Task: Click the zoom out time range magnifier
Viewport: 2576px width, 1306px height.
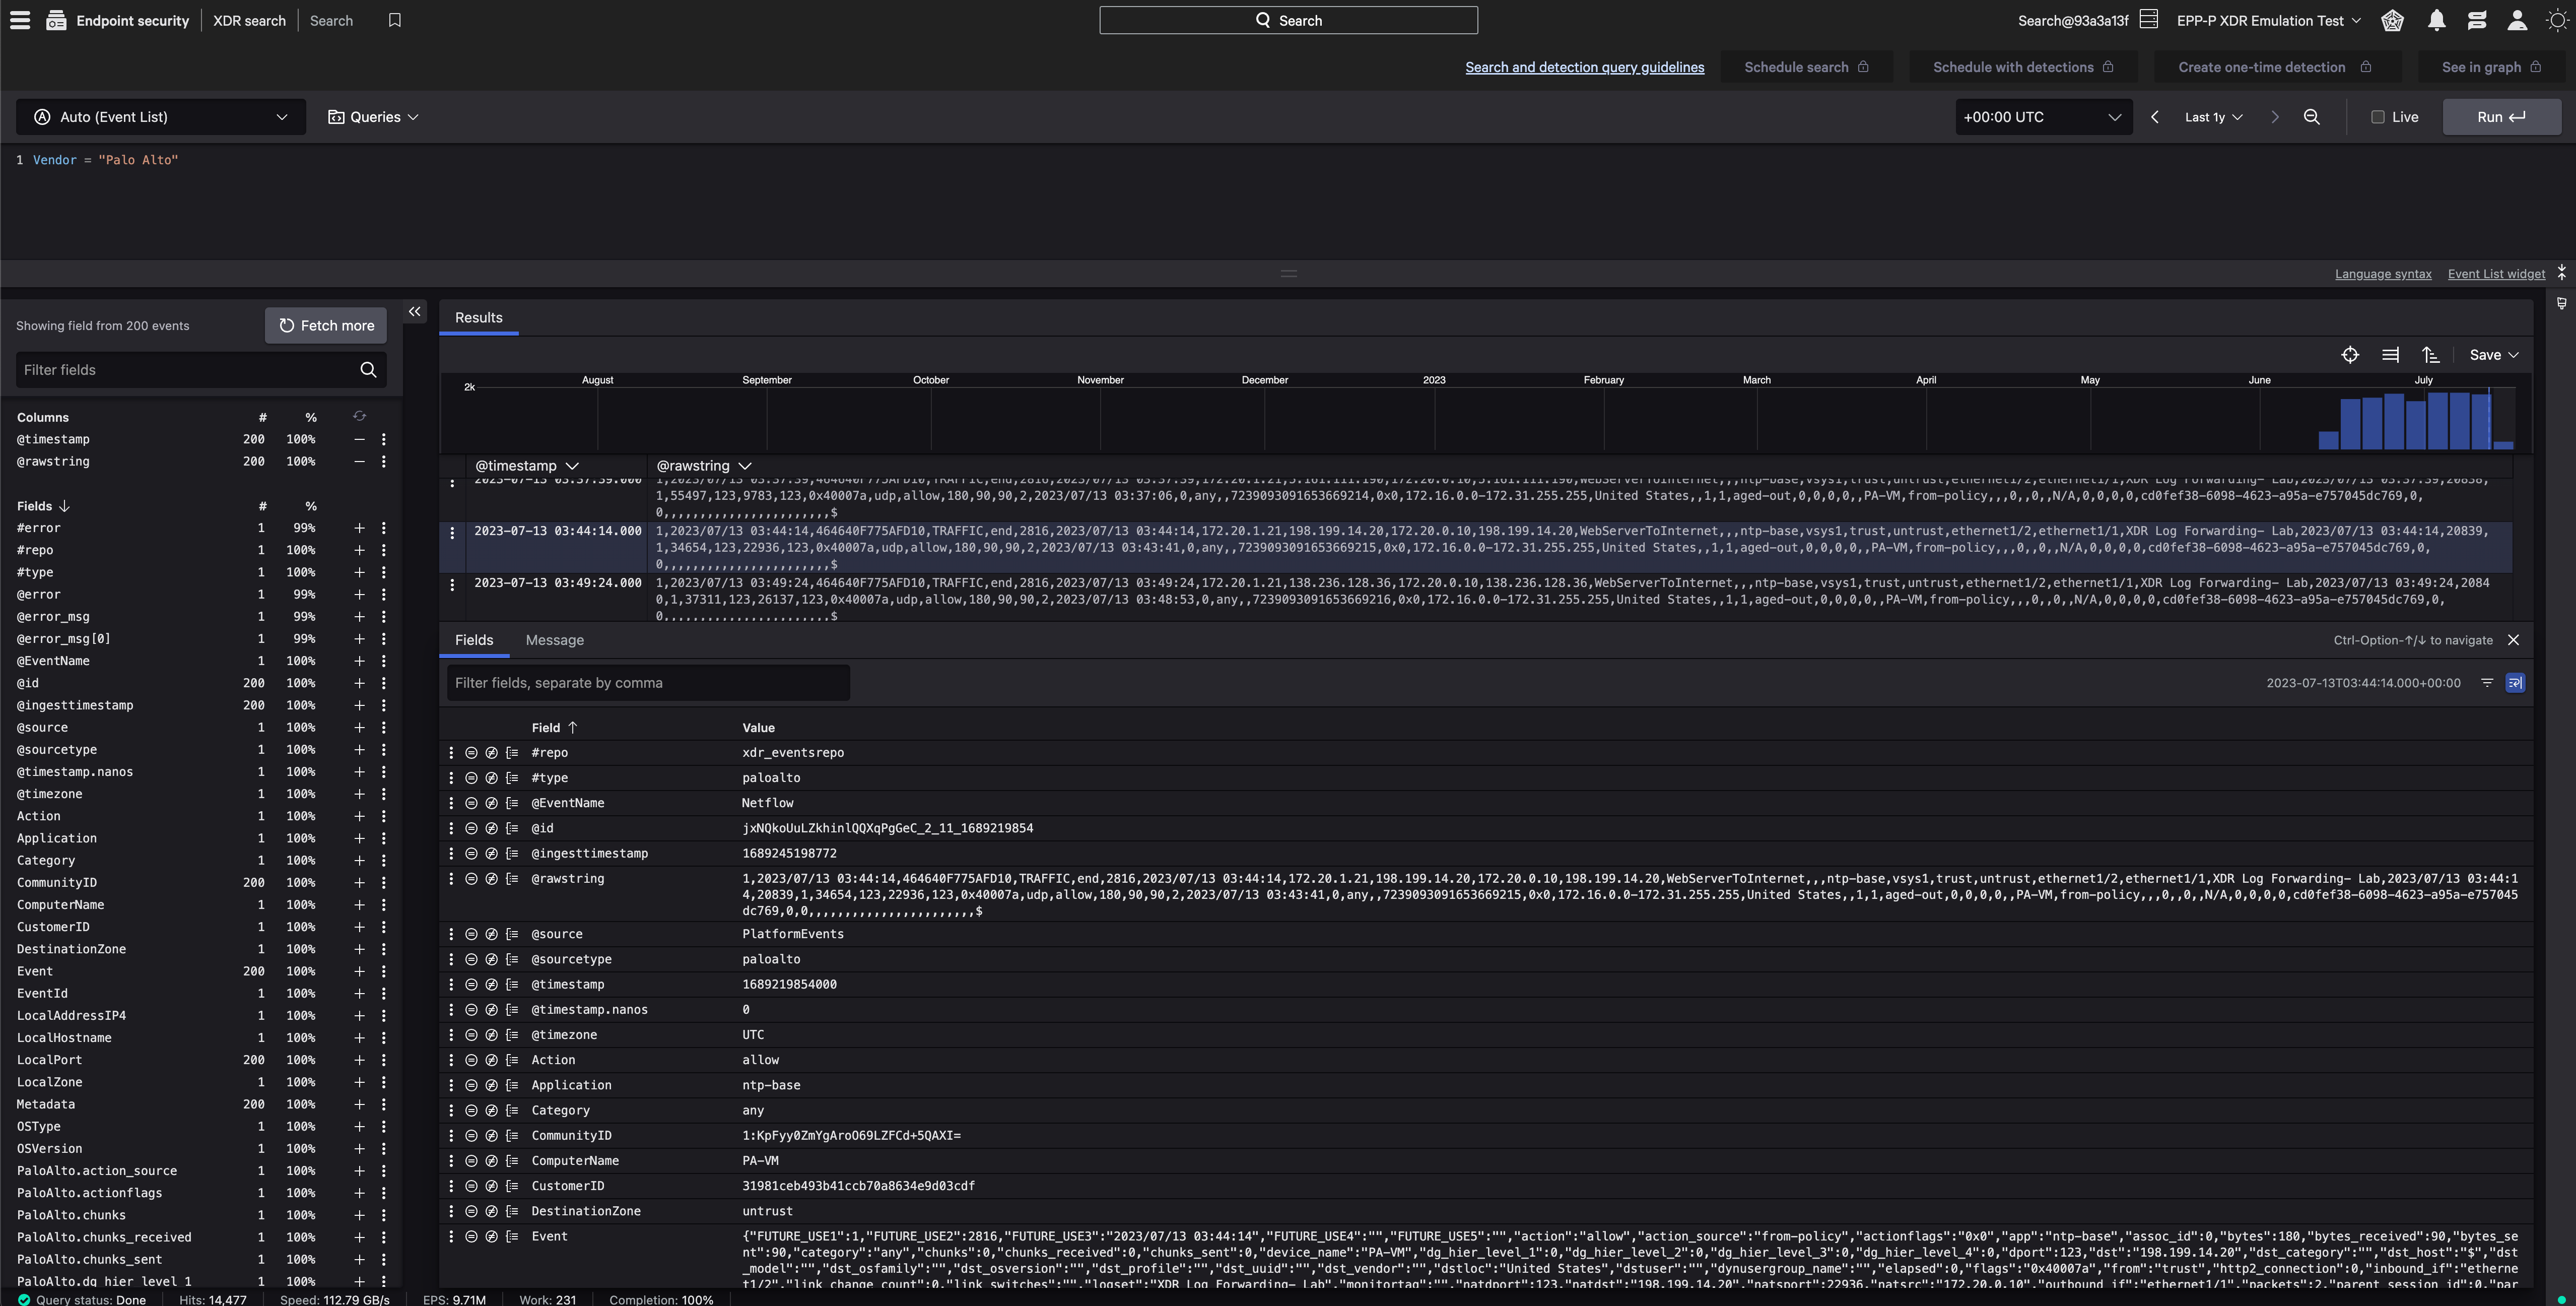Action: tap(2311, 117)
